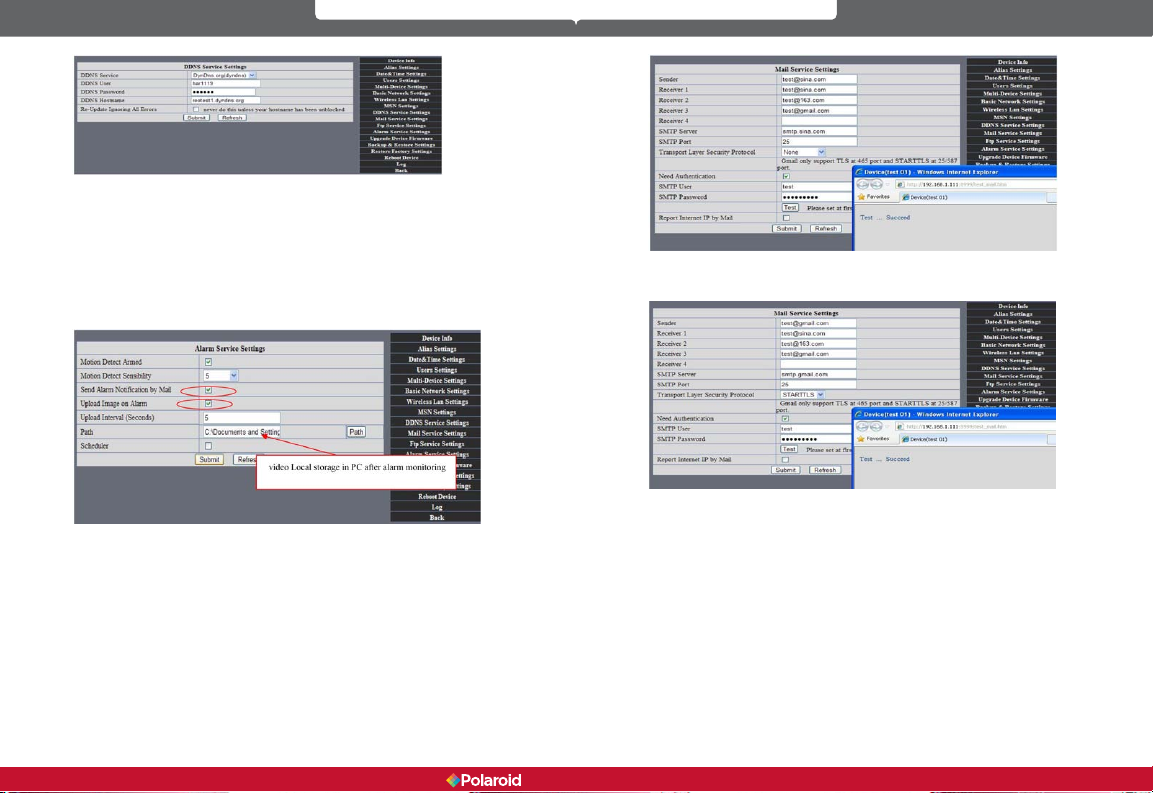Click the IE address bar beside the sina.com form
1153x793 pixels.
coord(976,185)
